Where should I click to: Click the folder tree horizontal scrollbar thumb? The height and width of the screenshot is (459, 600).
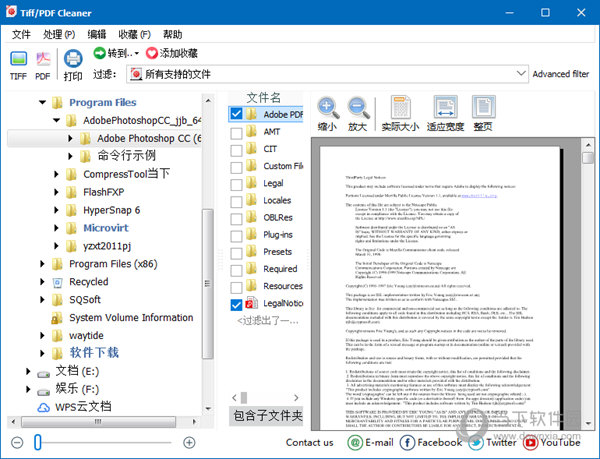tap(98, 422)
